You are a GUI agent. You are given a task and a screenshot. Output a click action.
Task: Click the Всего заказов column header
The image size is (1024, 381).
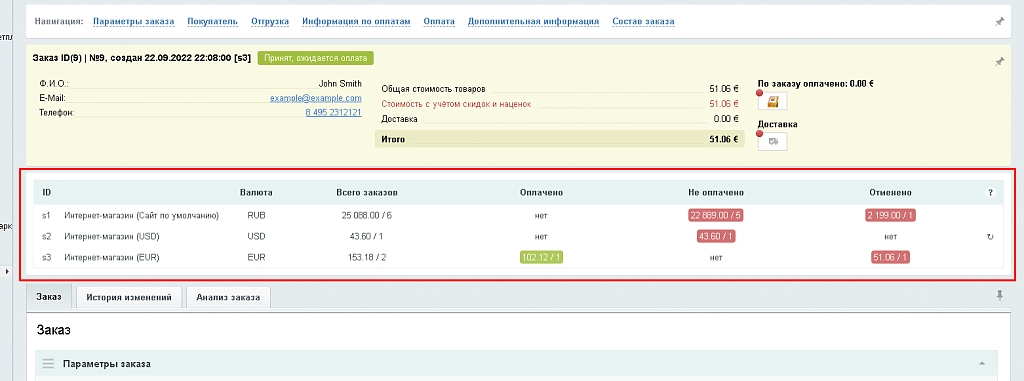[x=367, y=193]
